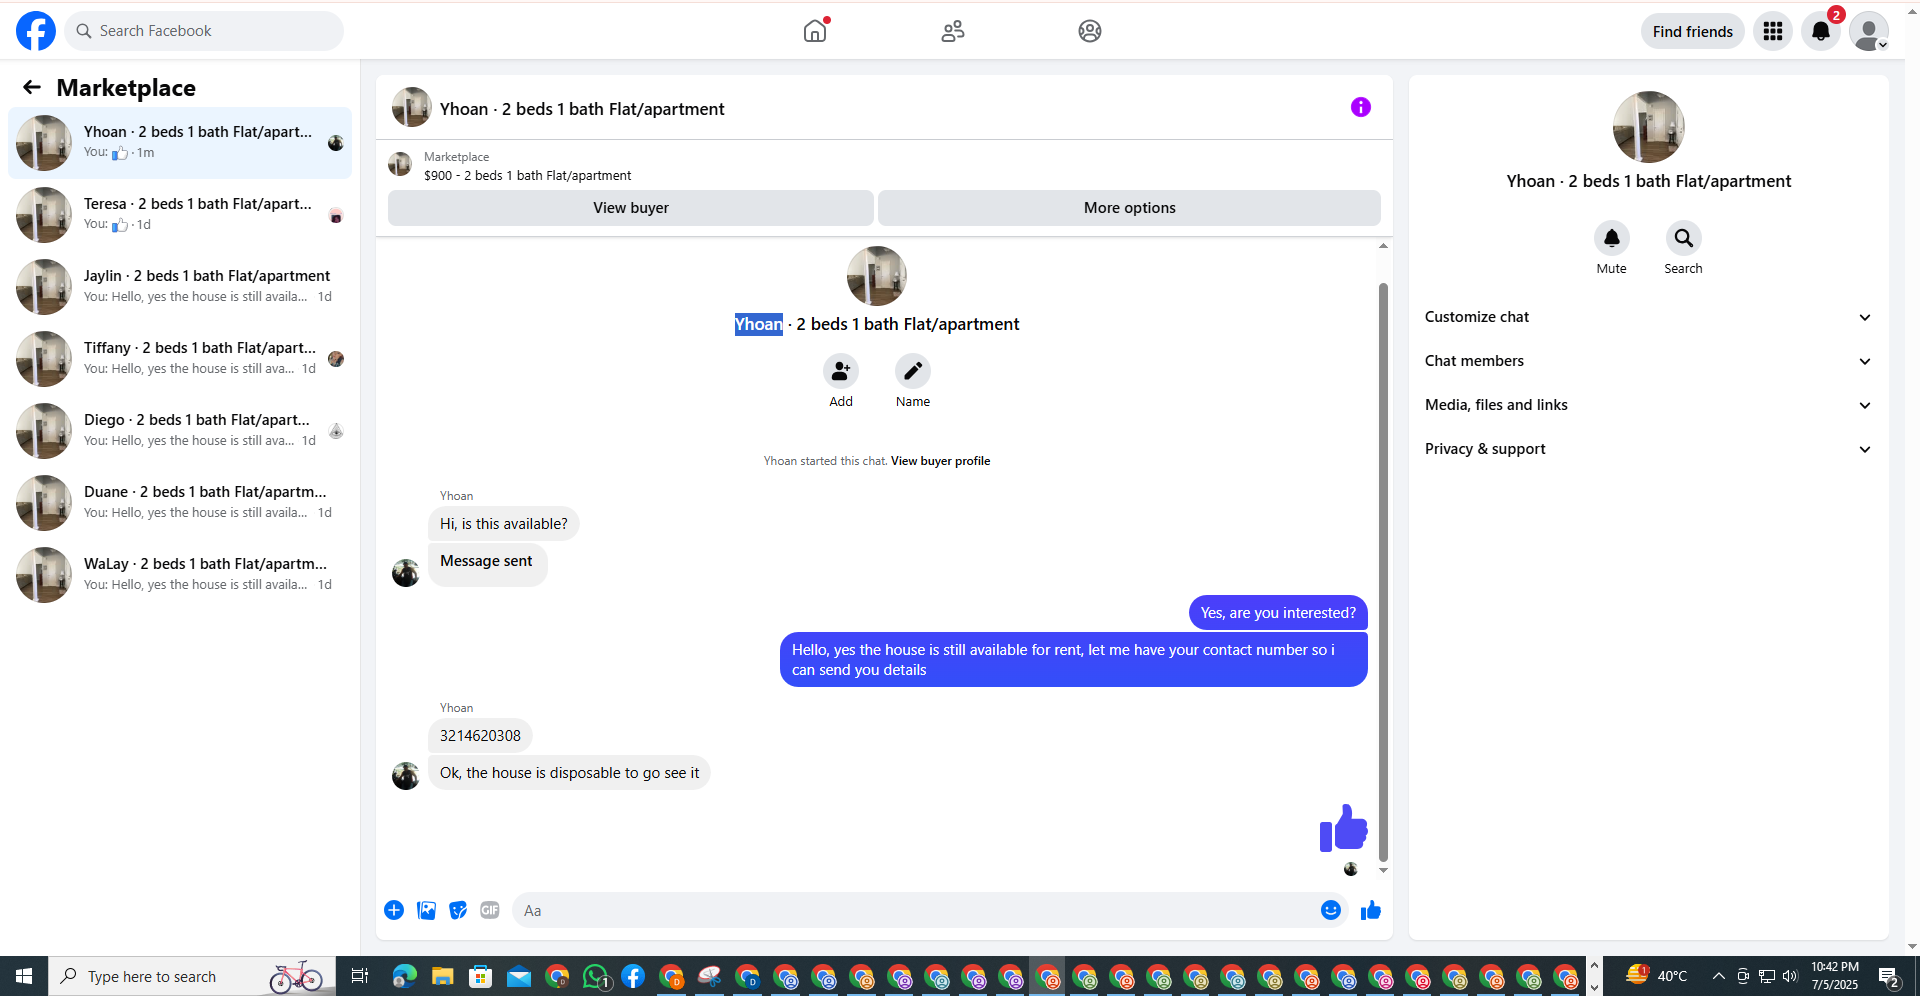Add people to the chat
This screenshot has width=1920, height=996.
841,371
